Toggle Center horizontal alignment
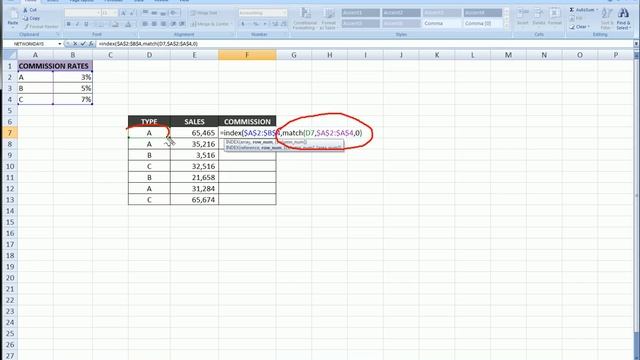Screen dimensions: 640x360 pos(154,24)
